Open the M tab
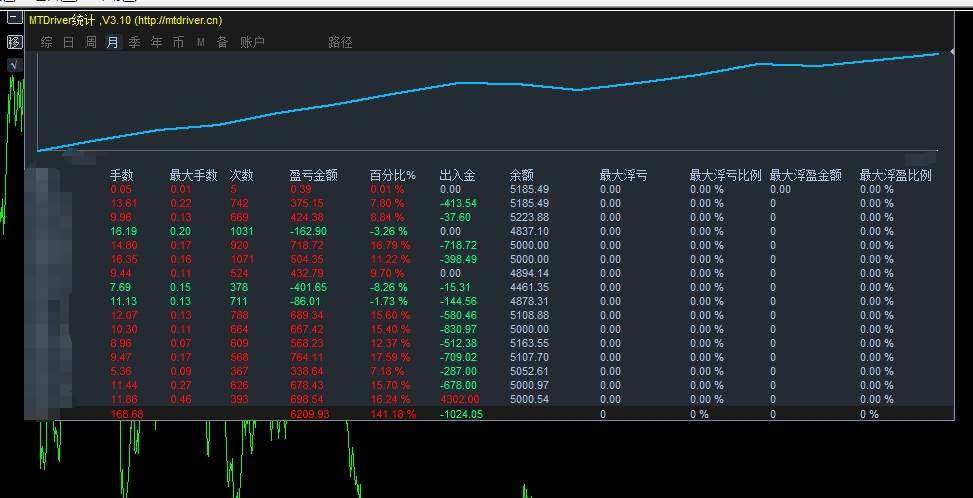Screen dimensions: 973x498 pyautogui.click(x=200, y=42)
